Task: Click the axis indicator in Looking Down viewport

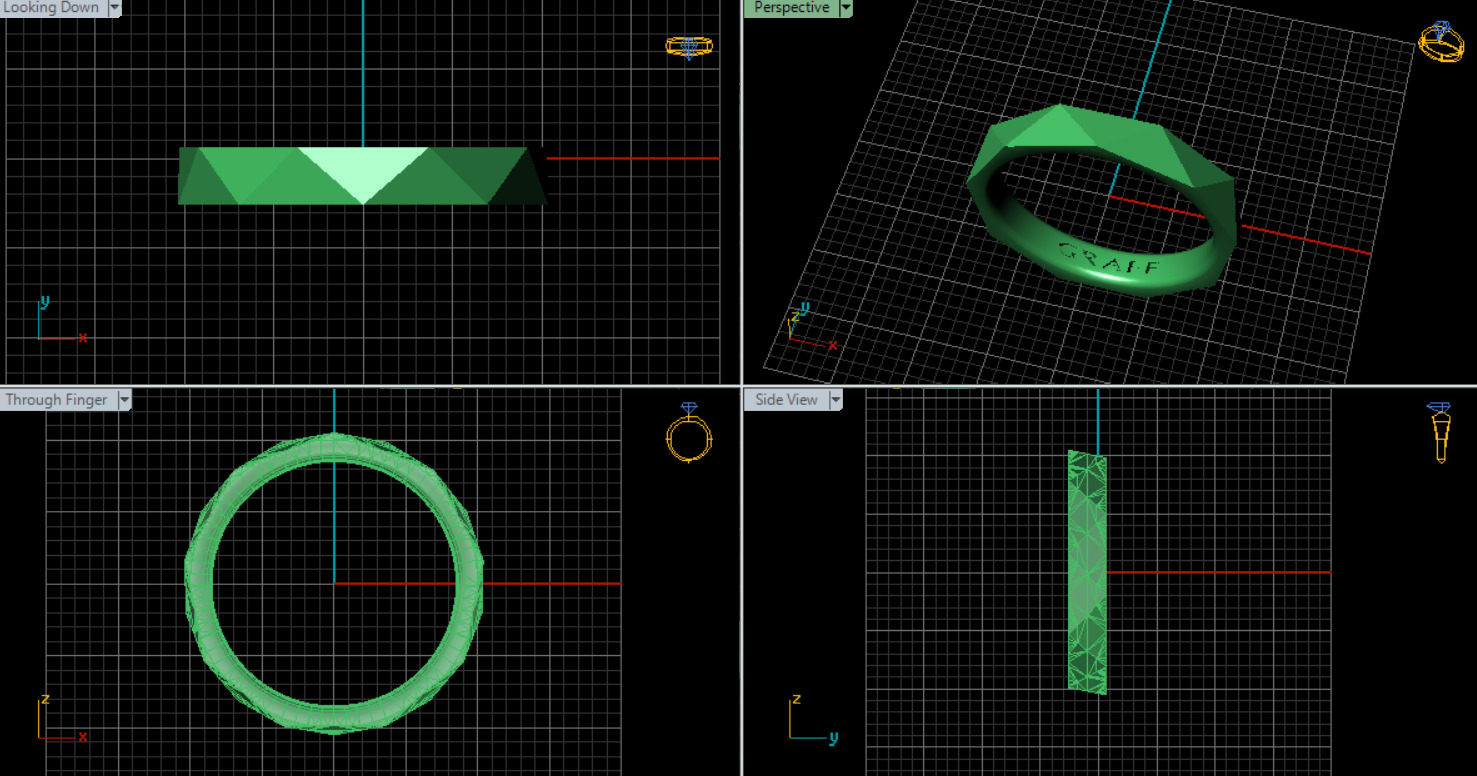Action: [x=62, y=320]
